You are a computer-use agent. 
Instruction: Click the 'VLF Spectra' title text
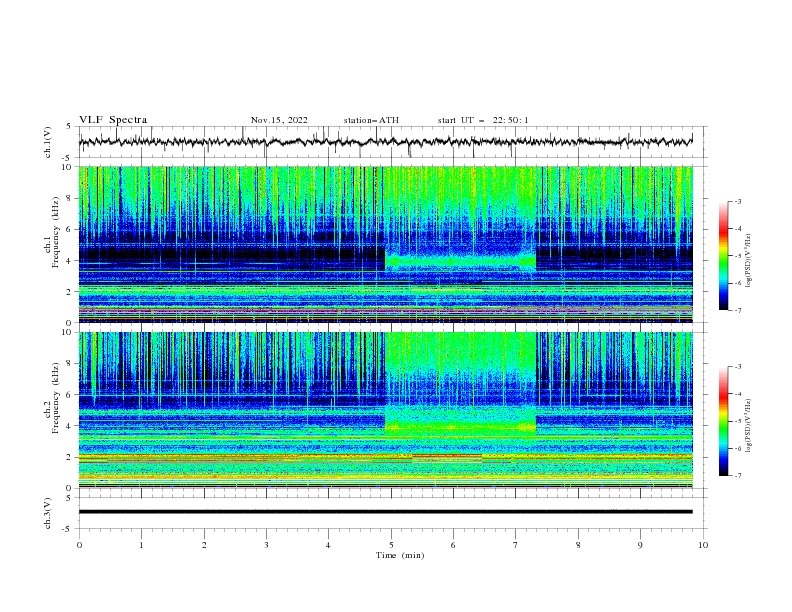113,120
